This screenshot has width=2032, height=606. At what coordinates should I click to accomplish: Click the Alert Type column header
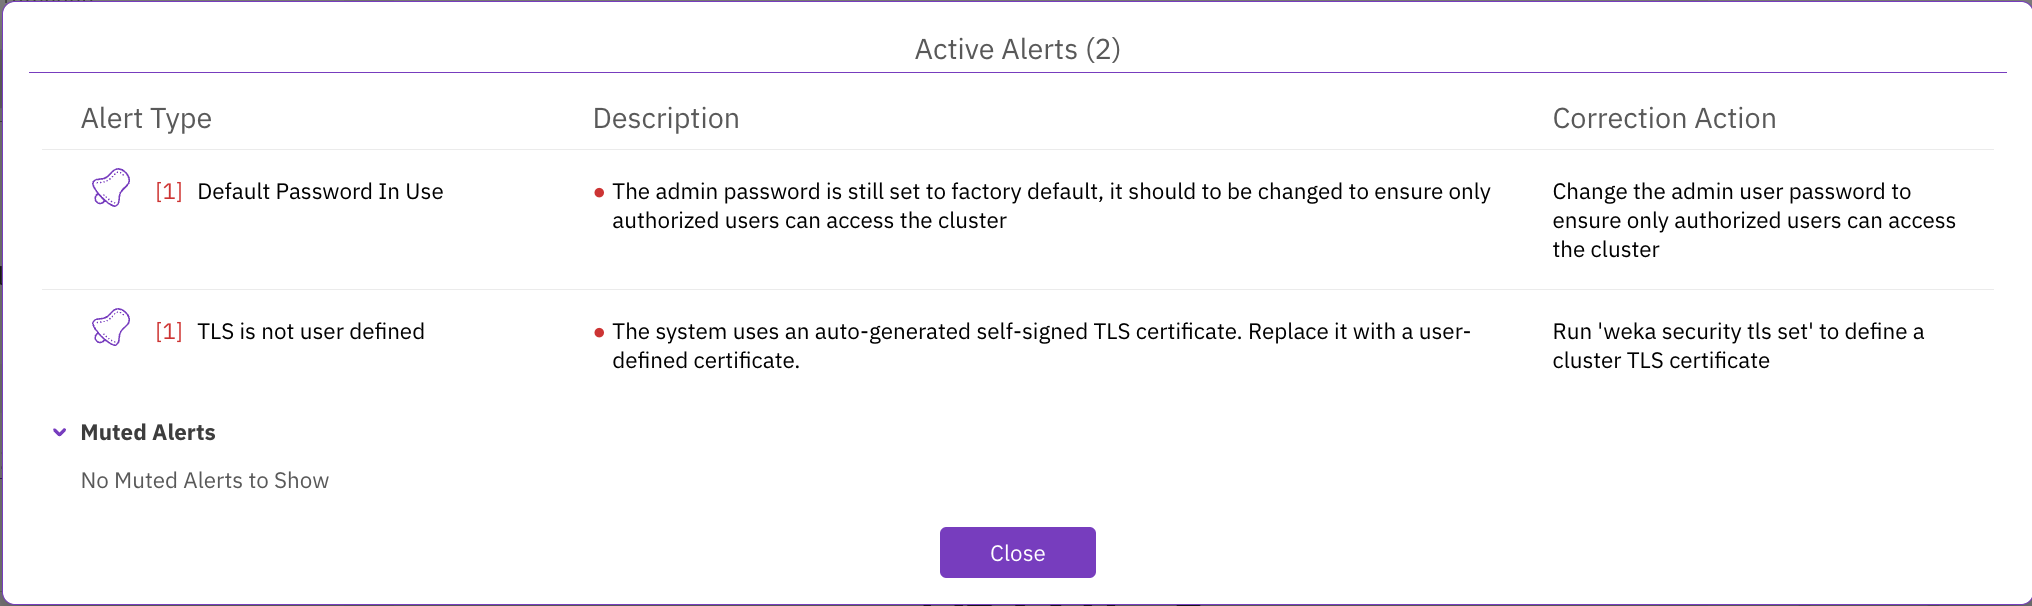coord(146,119)
